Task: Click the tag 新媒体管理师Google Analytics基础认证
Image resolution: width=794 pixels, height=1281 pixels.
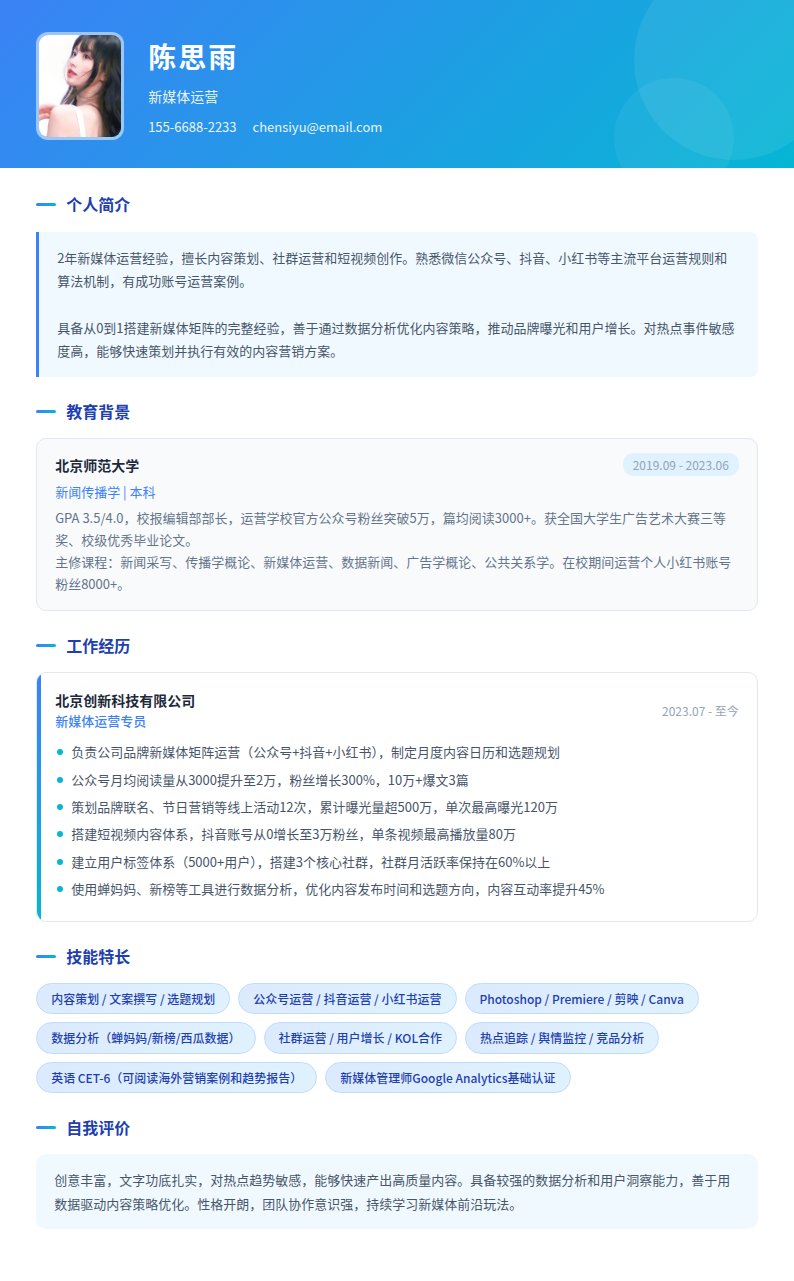Action: (x=447, y=1078)
